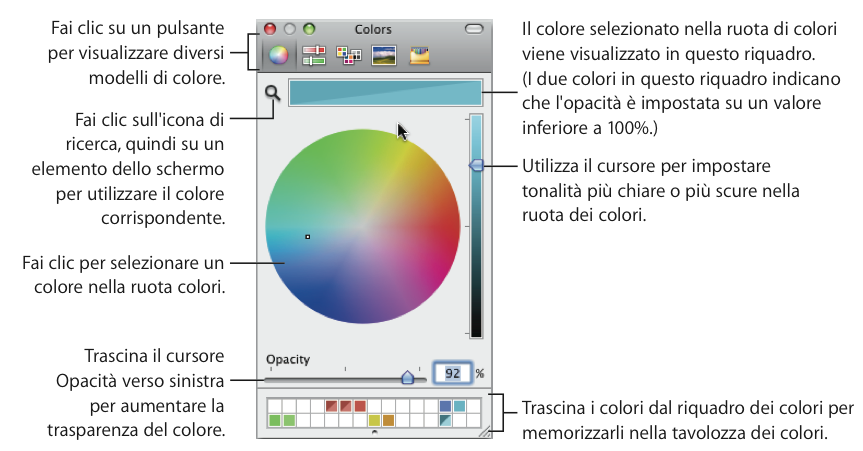Image resolution: width=863 pixels, height=451 pixels.
Task: Click the selection marker in the color wheel
Action: coord(308,237)
